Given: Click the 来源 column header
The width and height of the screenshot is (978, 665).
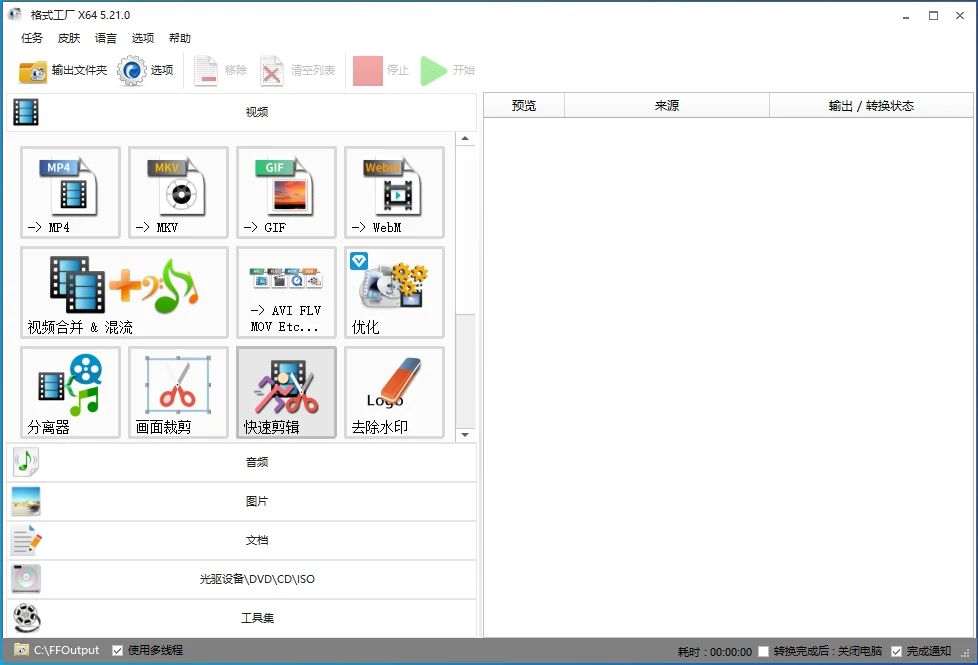Looking at the screenshot, I should tap(666, 106).
